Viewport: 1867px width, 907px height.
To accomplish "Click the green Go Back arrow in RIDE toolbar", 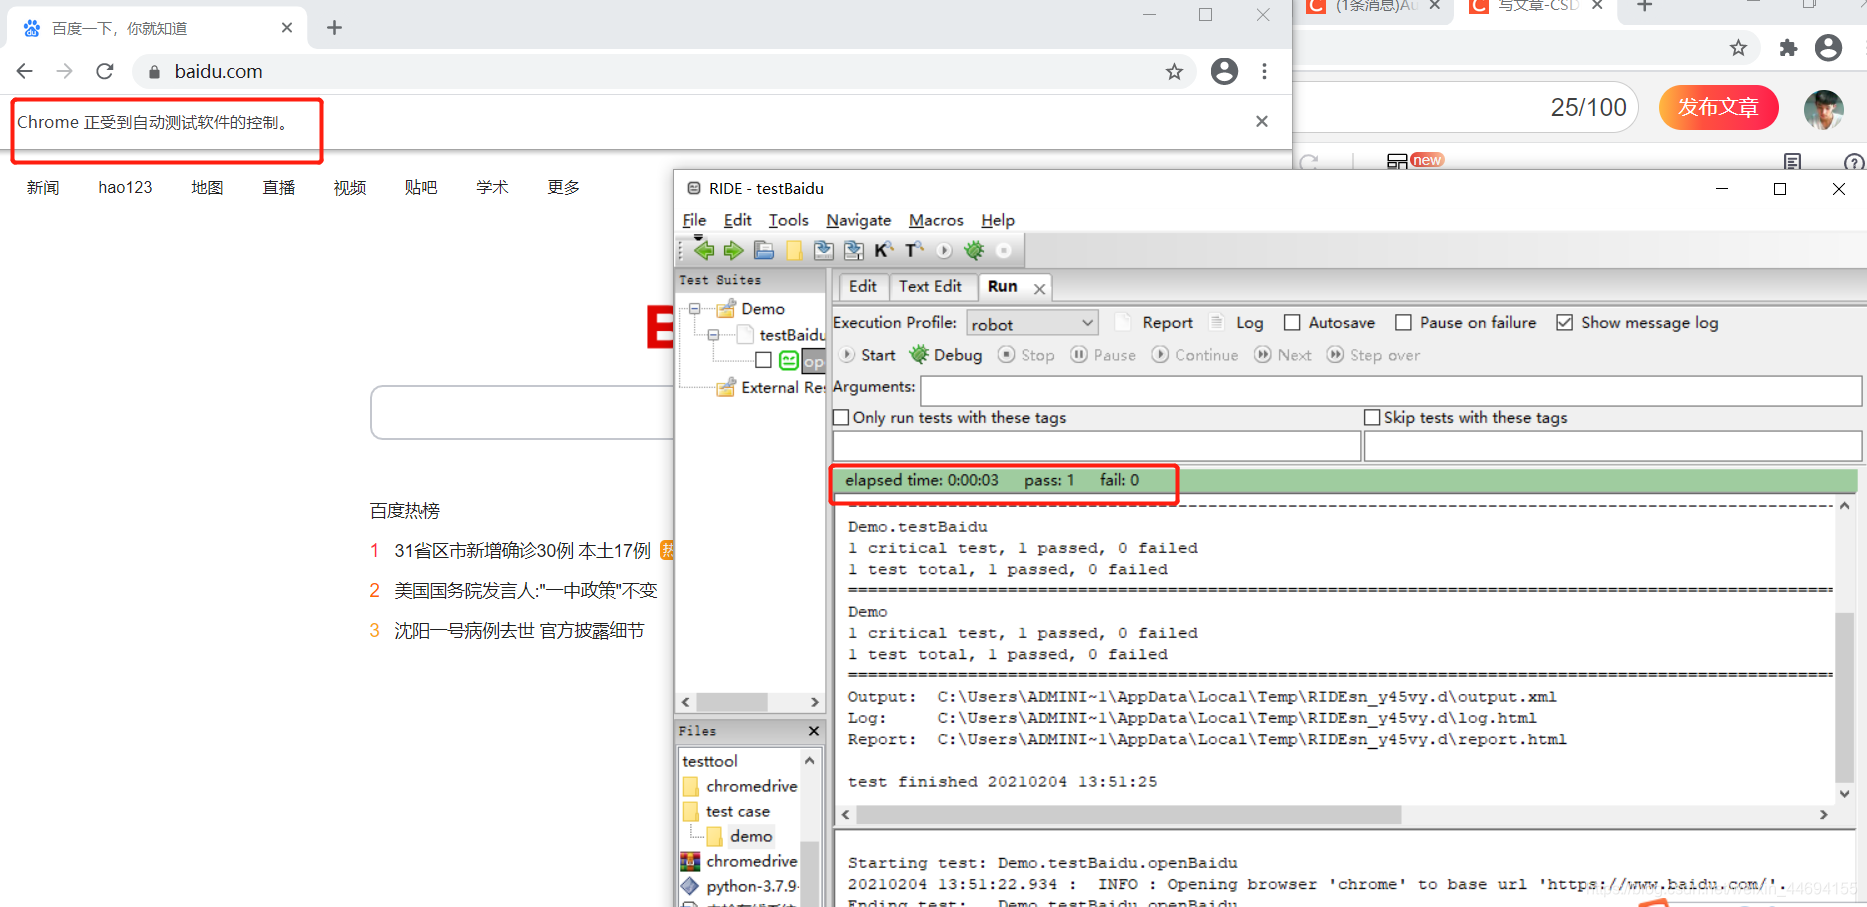I will 704,251.
